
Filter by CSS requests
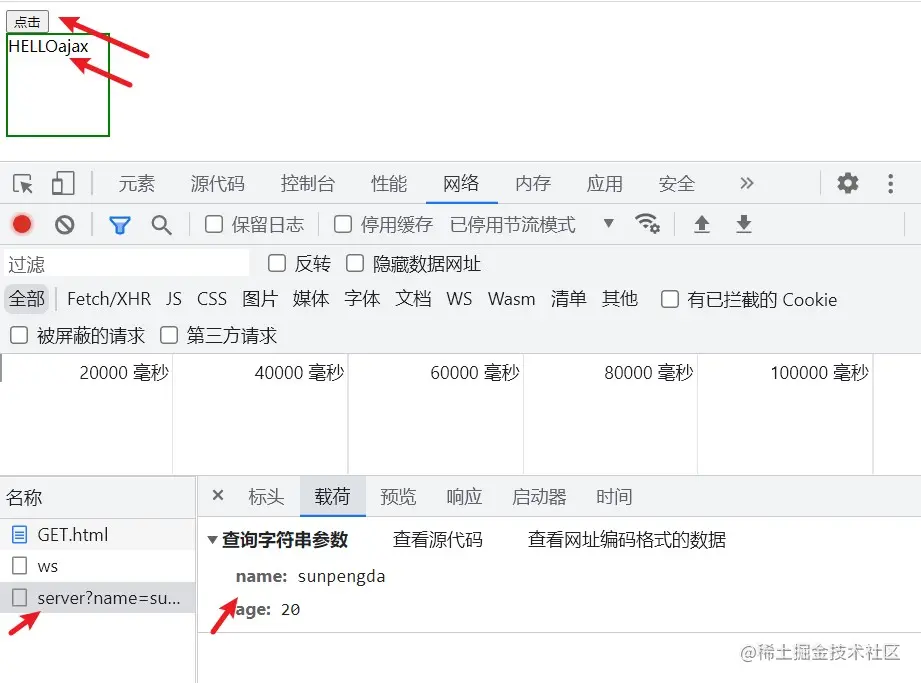click(x=211, y=299)
